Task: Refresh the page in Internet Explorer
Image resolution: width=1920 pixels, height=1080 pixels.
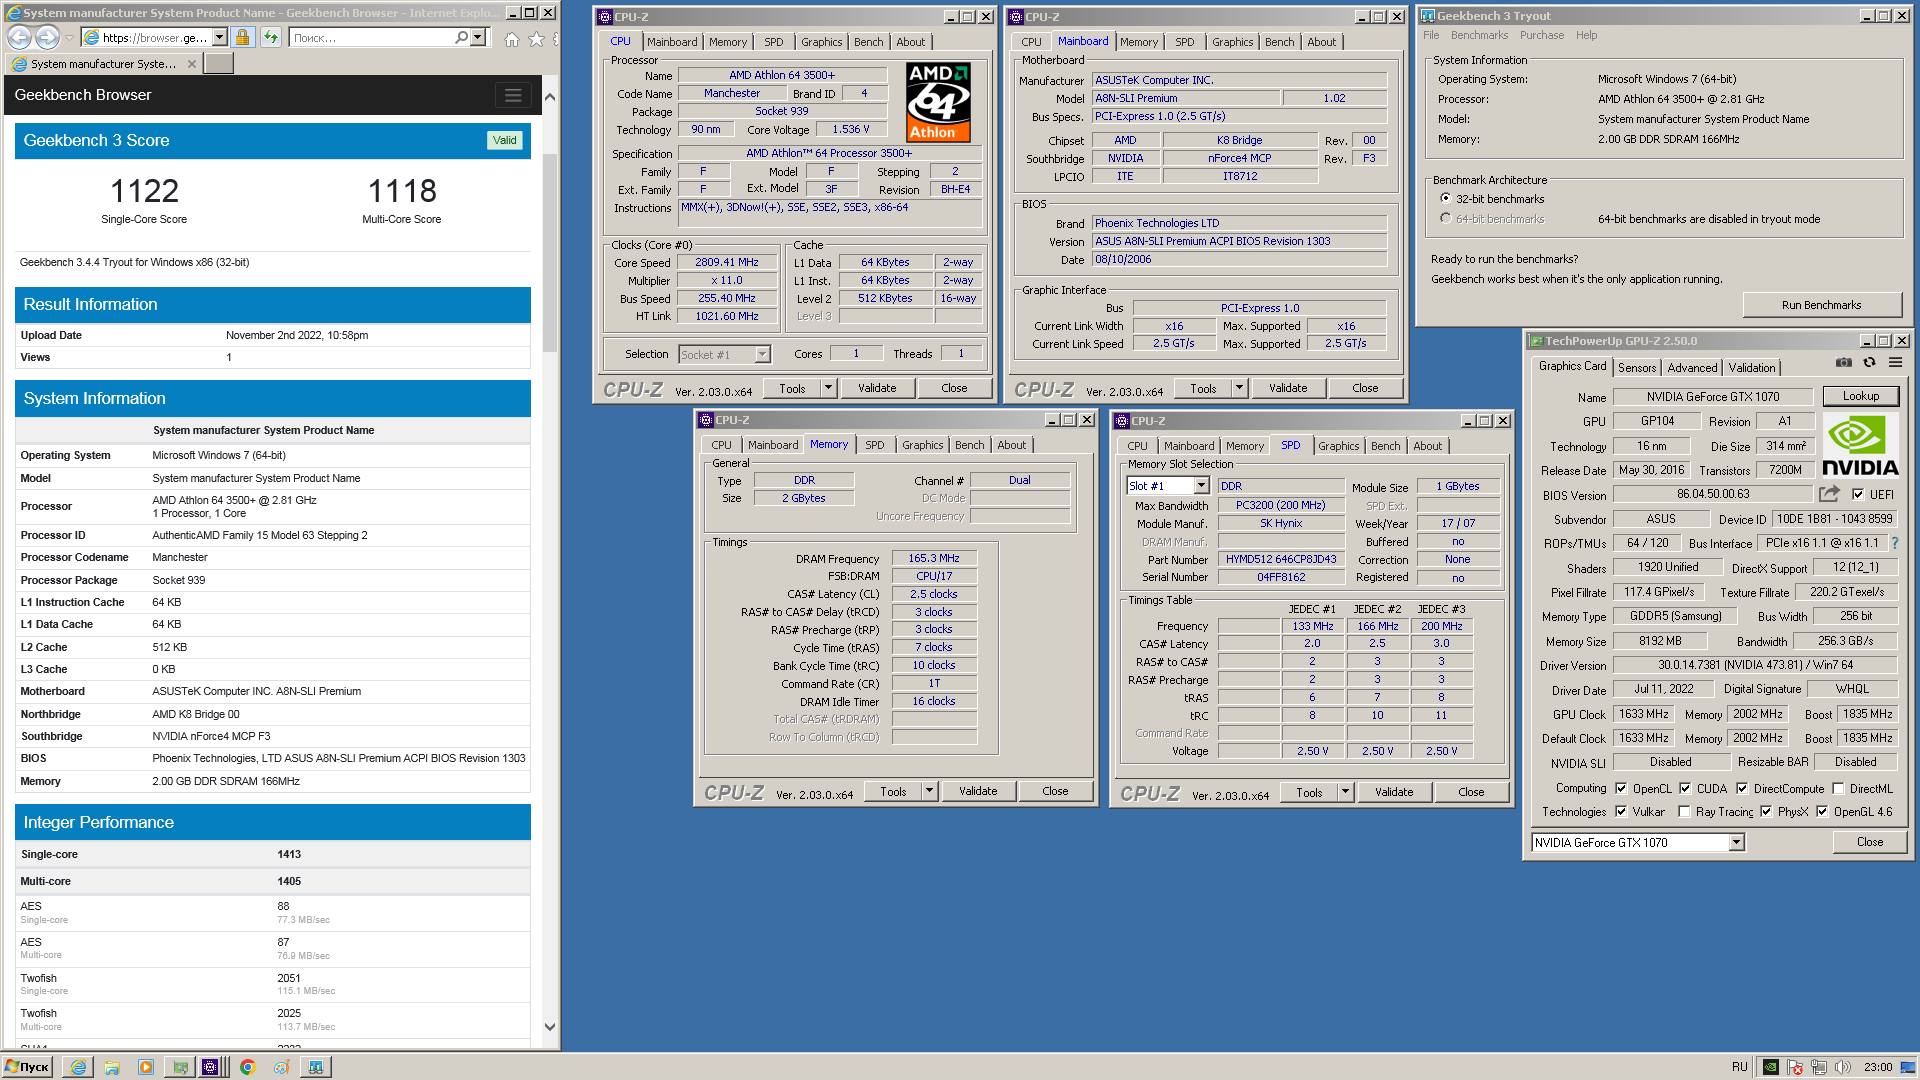Action: point(271,37)
